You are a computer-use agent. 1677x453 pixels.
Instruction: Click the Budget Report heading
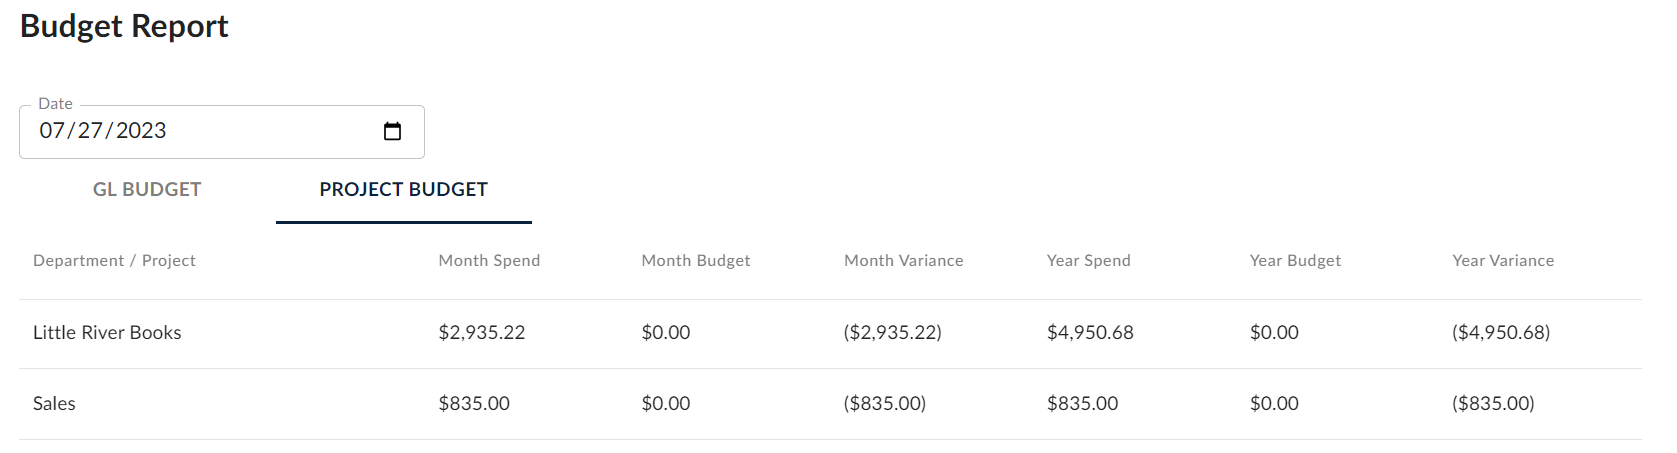tap(124, 27)
